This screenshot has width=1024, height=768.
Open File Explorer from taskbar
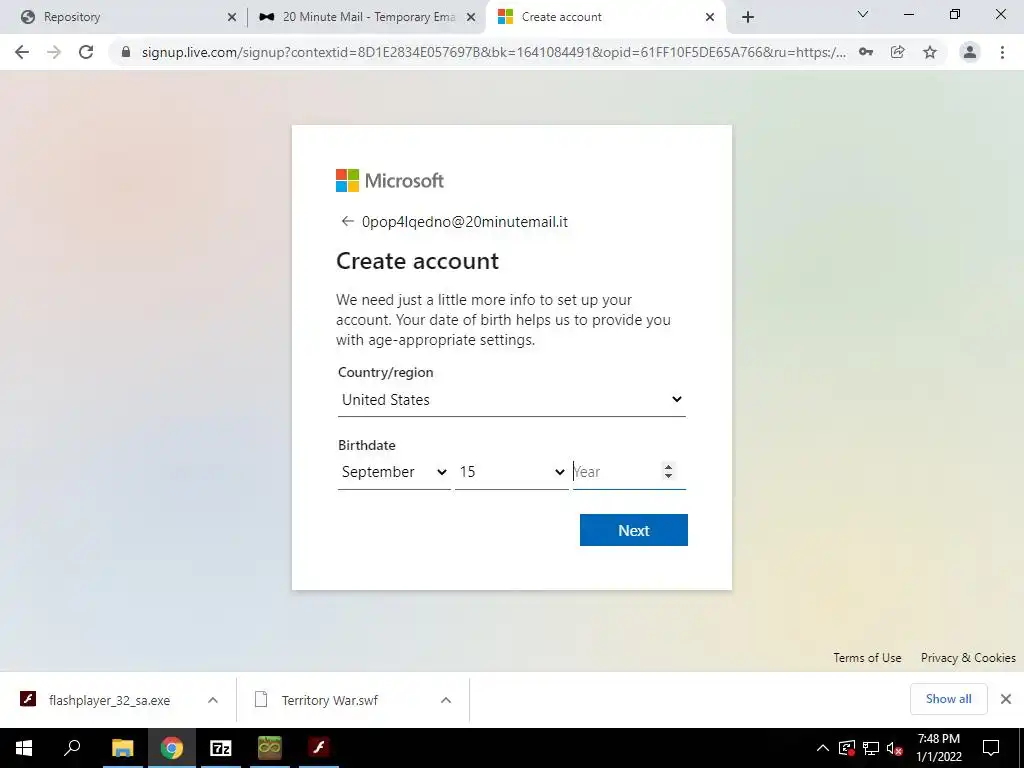[122, 748]
